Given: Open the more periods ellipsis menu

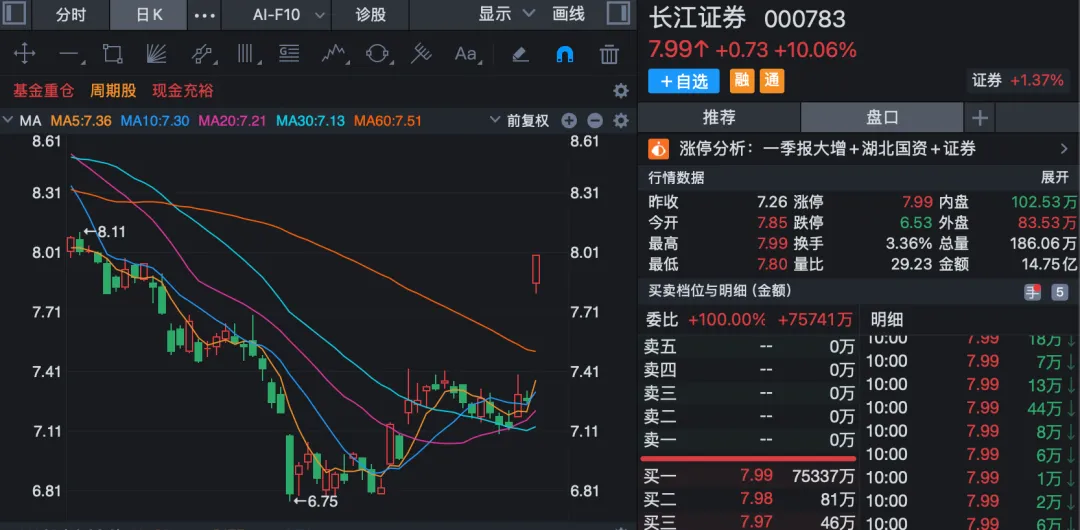Looking at the screenshot, I should 205,14.
